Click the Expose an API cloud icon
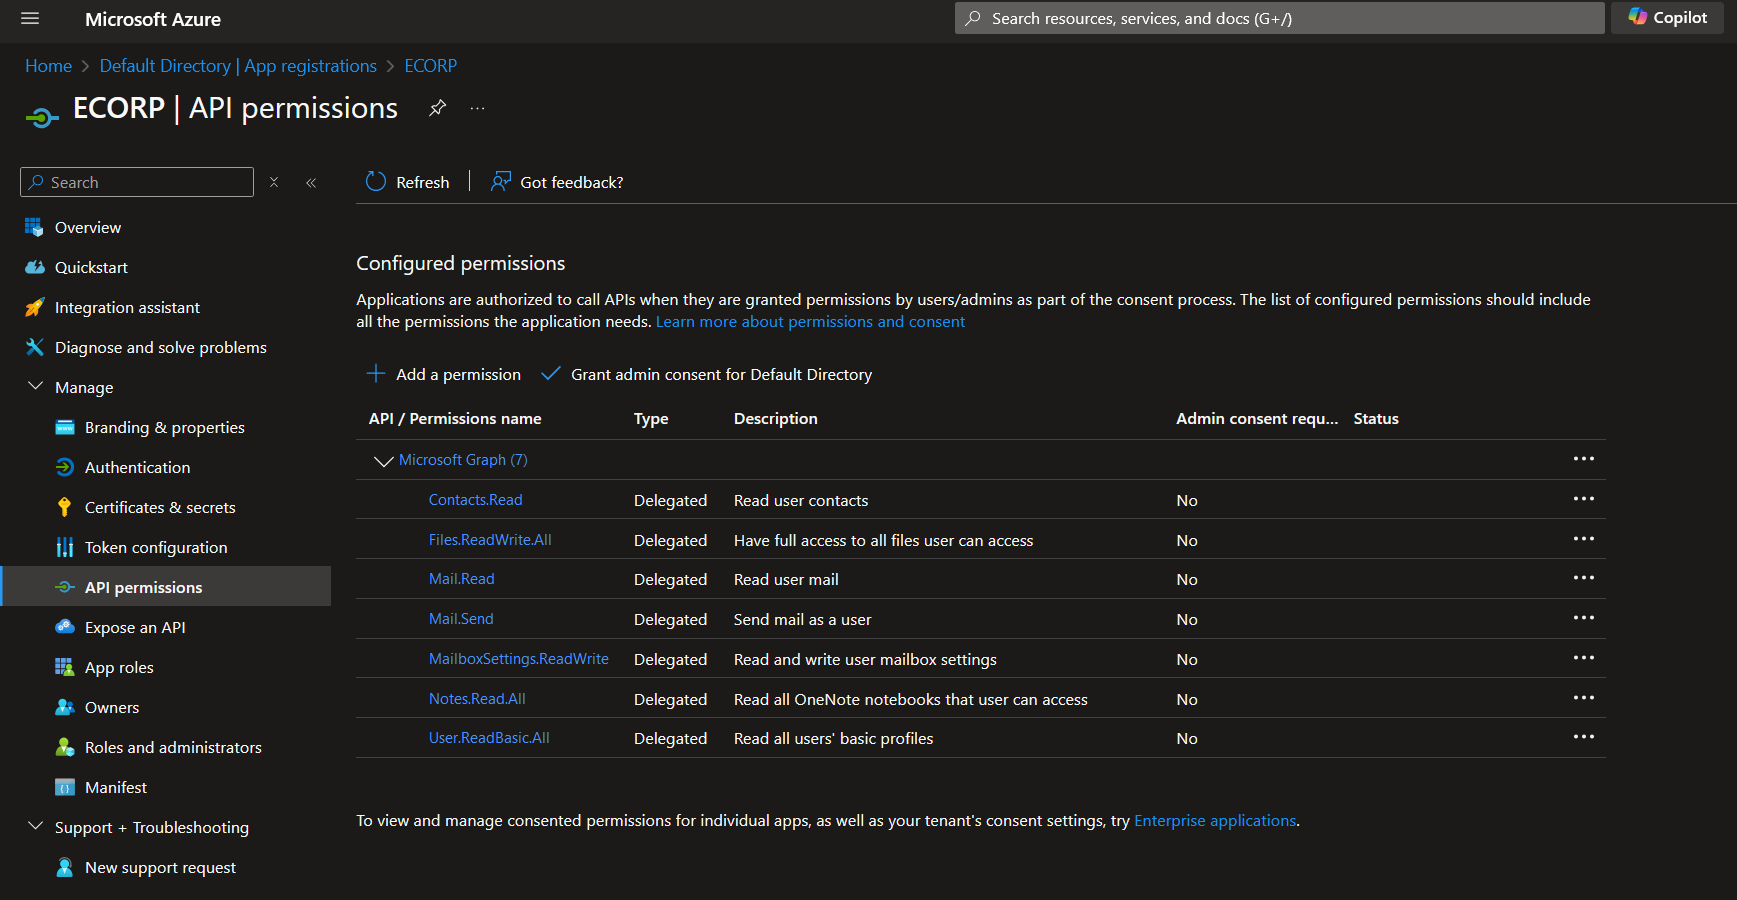The image size is (1737, 900). tap(65, 627)
